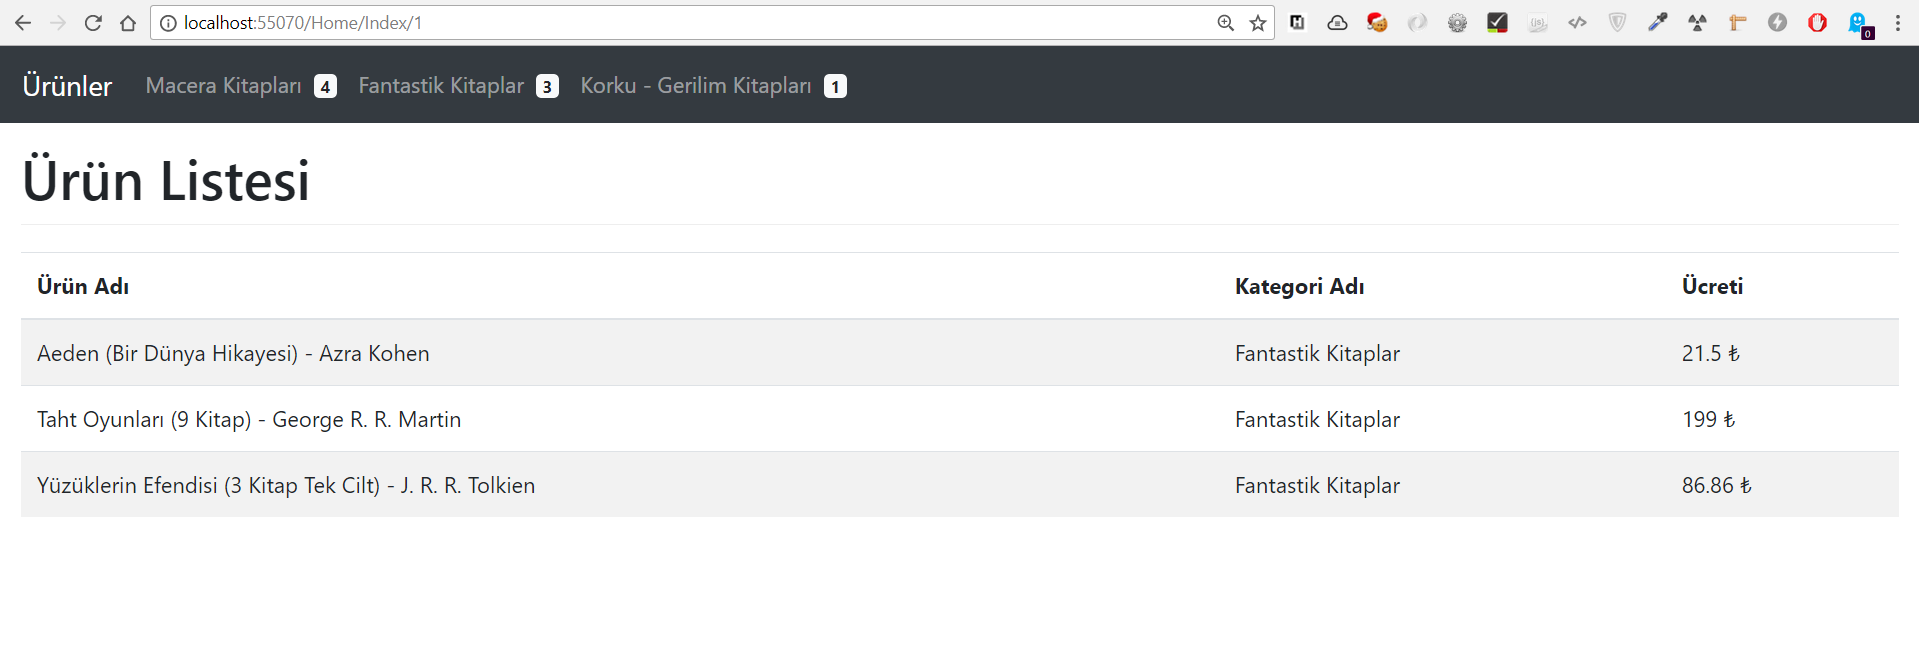Click the browser back arrow
The height and width of the screenshot is (648, 1919).
point(23,23)
